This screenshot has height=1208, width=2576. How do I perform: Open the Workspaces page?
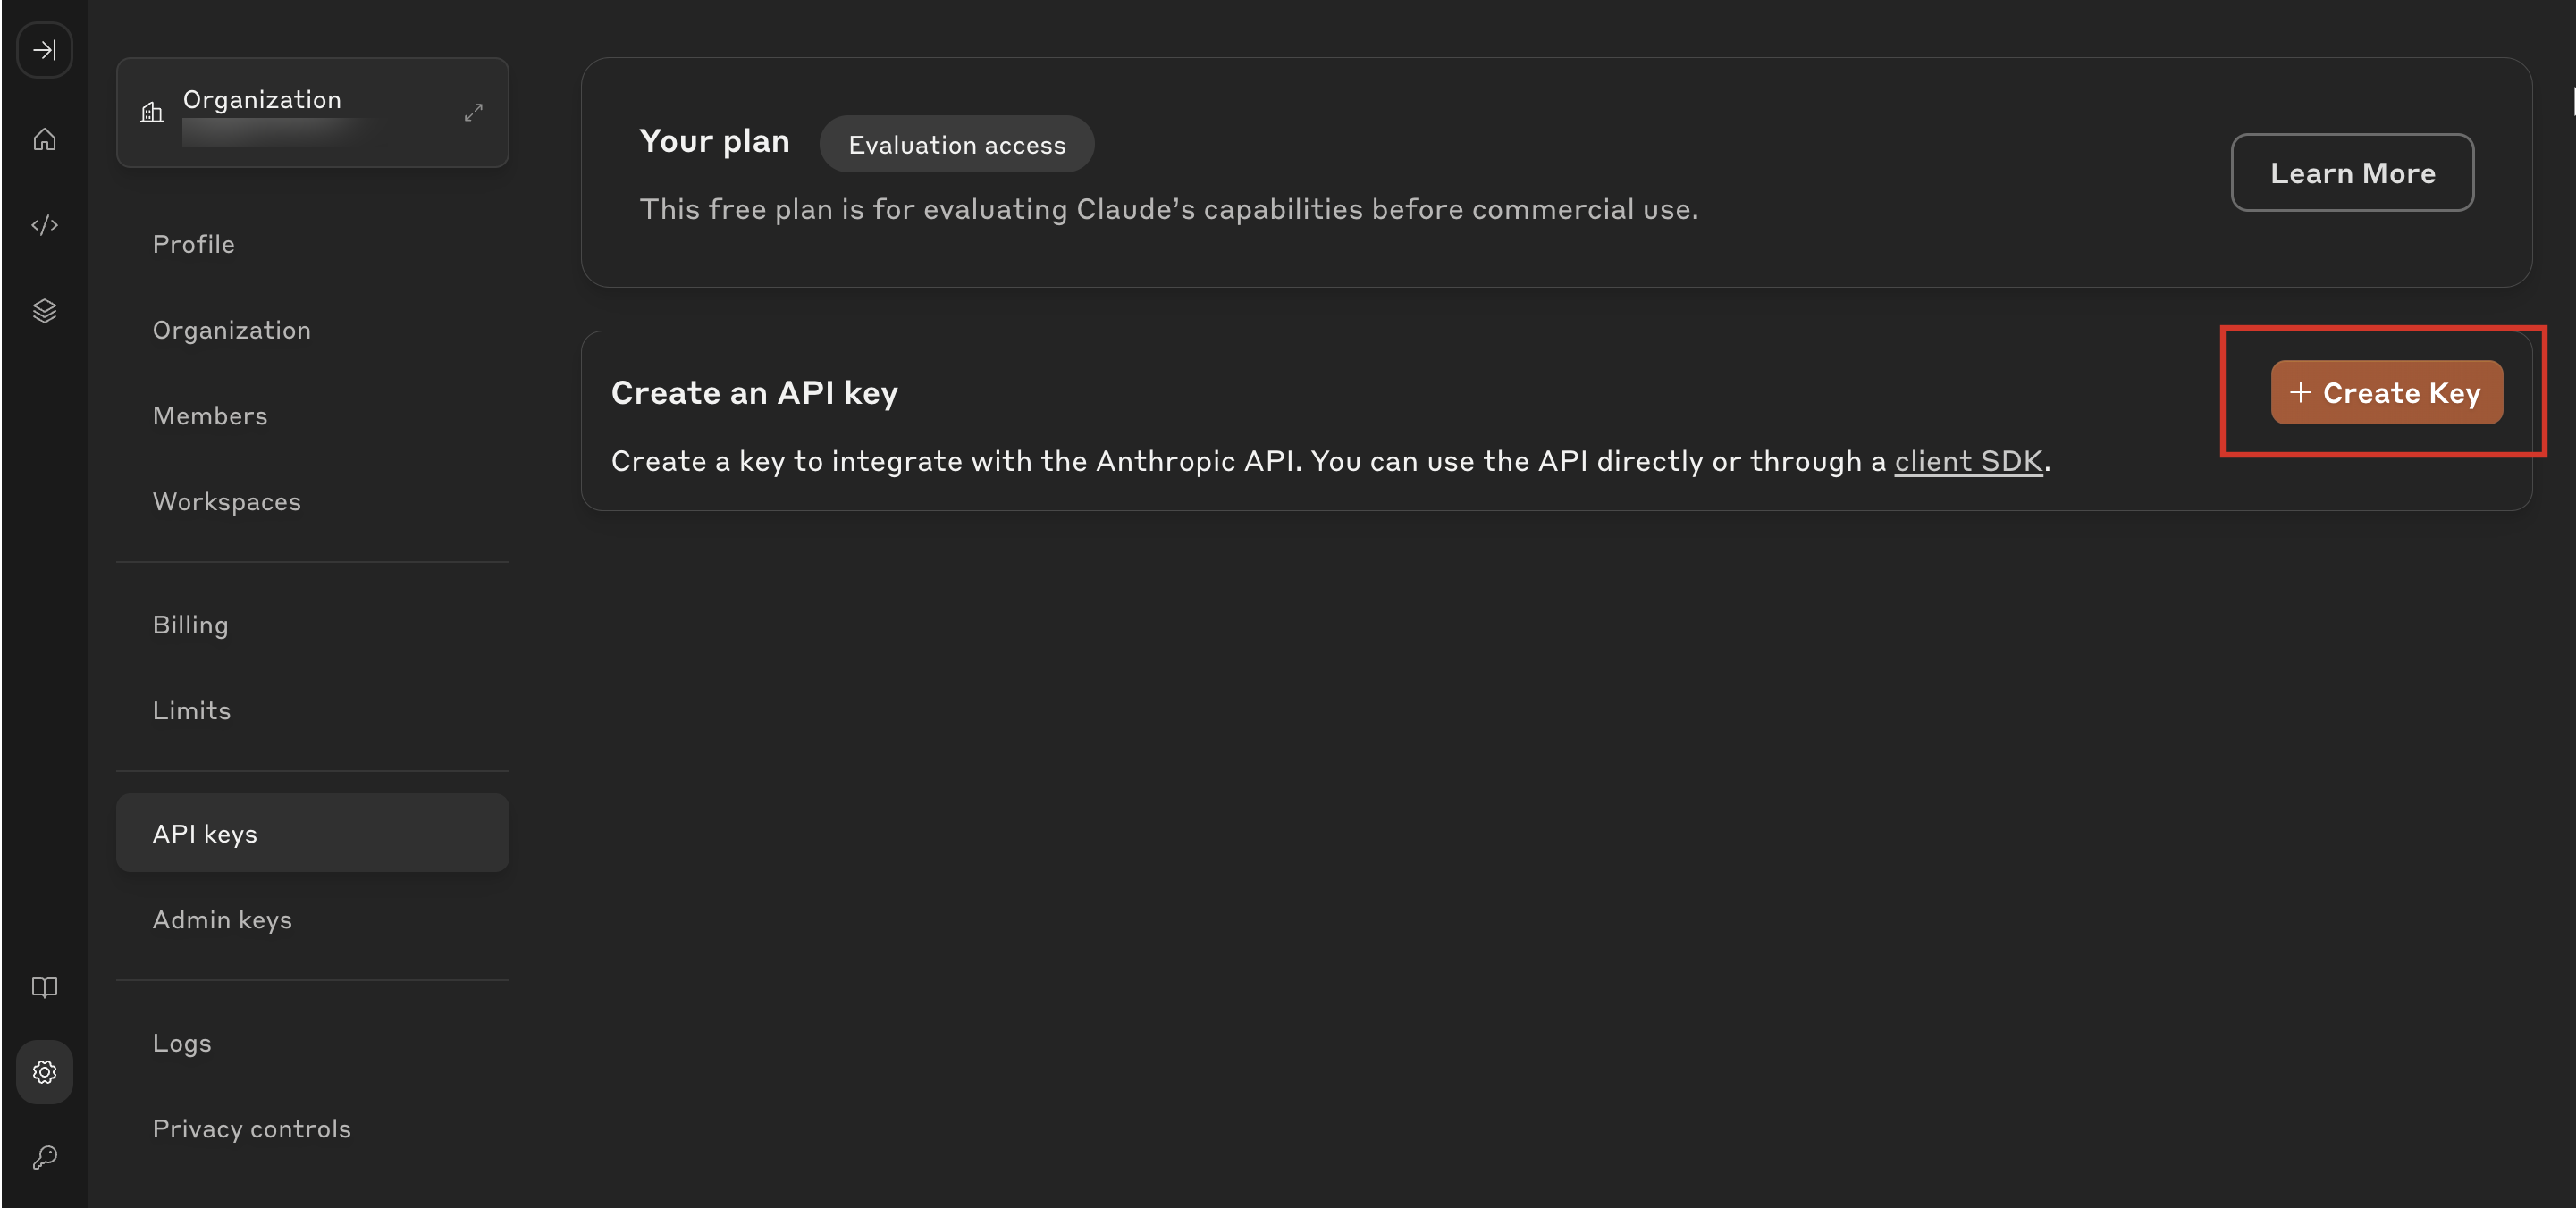[226, 502]
